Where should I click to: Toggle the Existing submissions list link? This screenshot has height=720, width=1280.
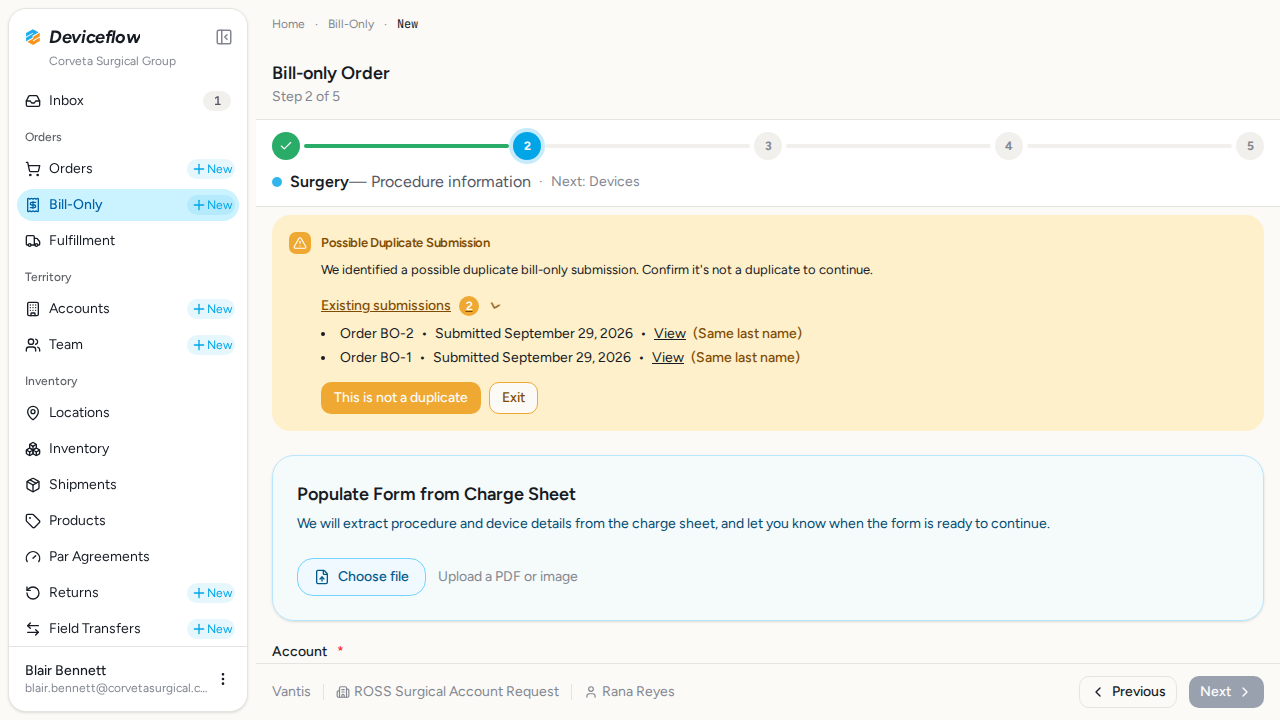point(386,306)
